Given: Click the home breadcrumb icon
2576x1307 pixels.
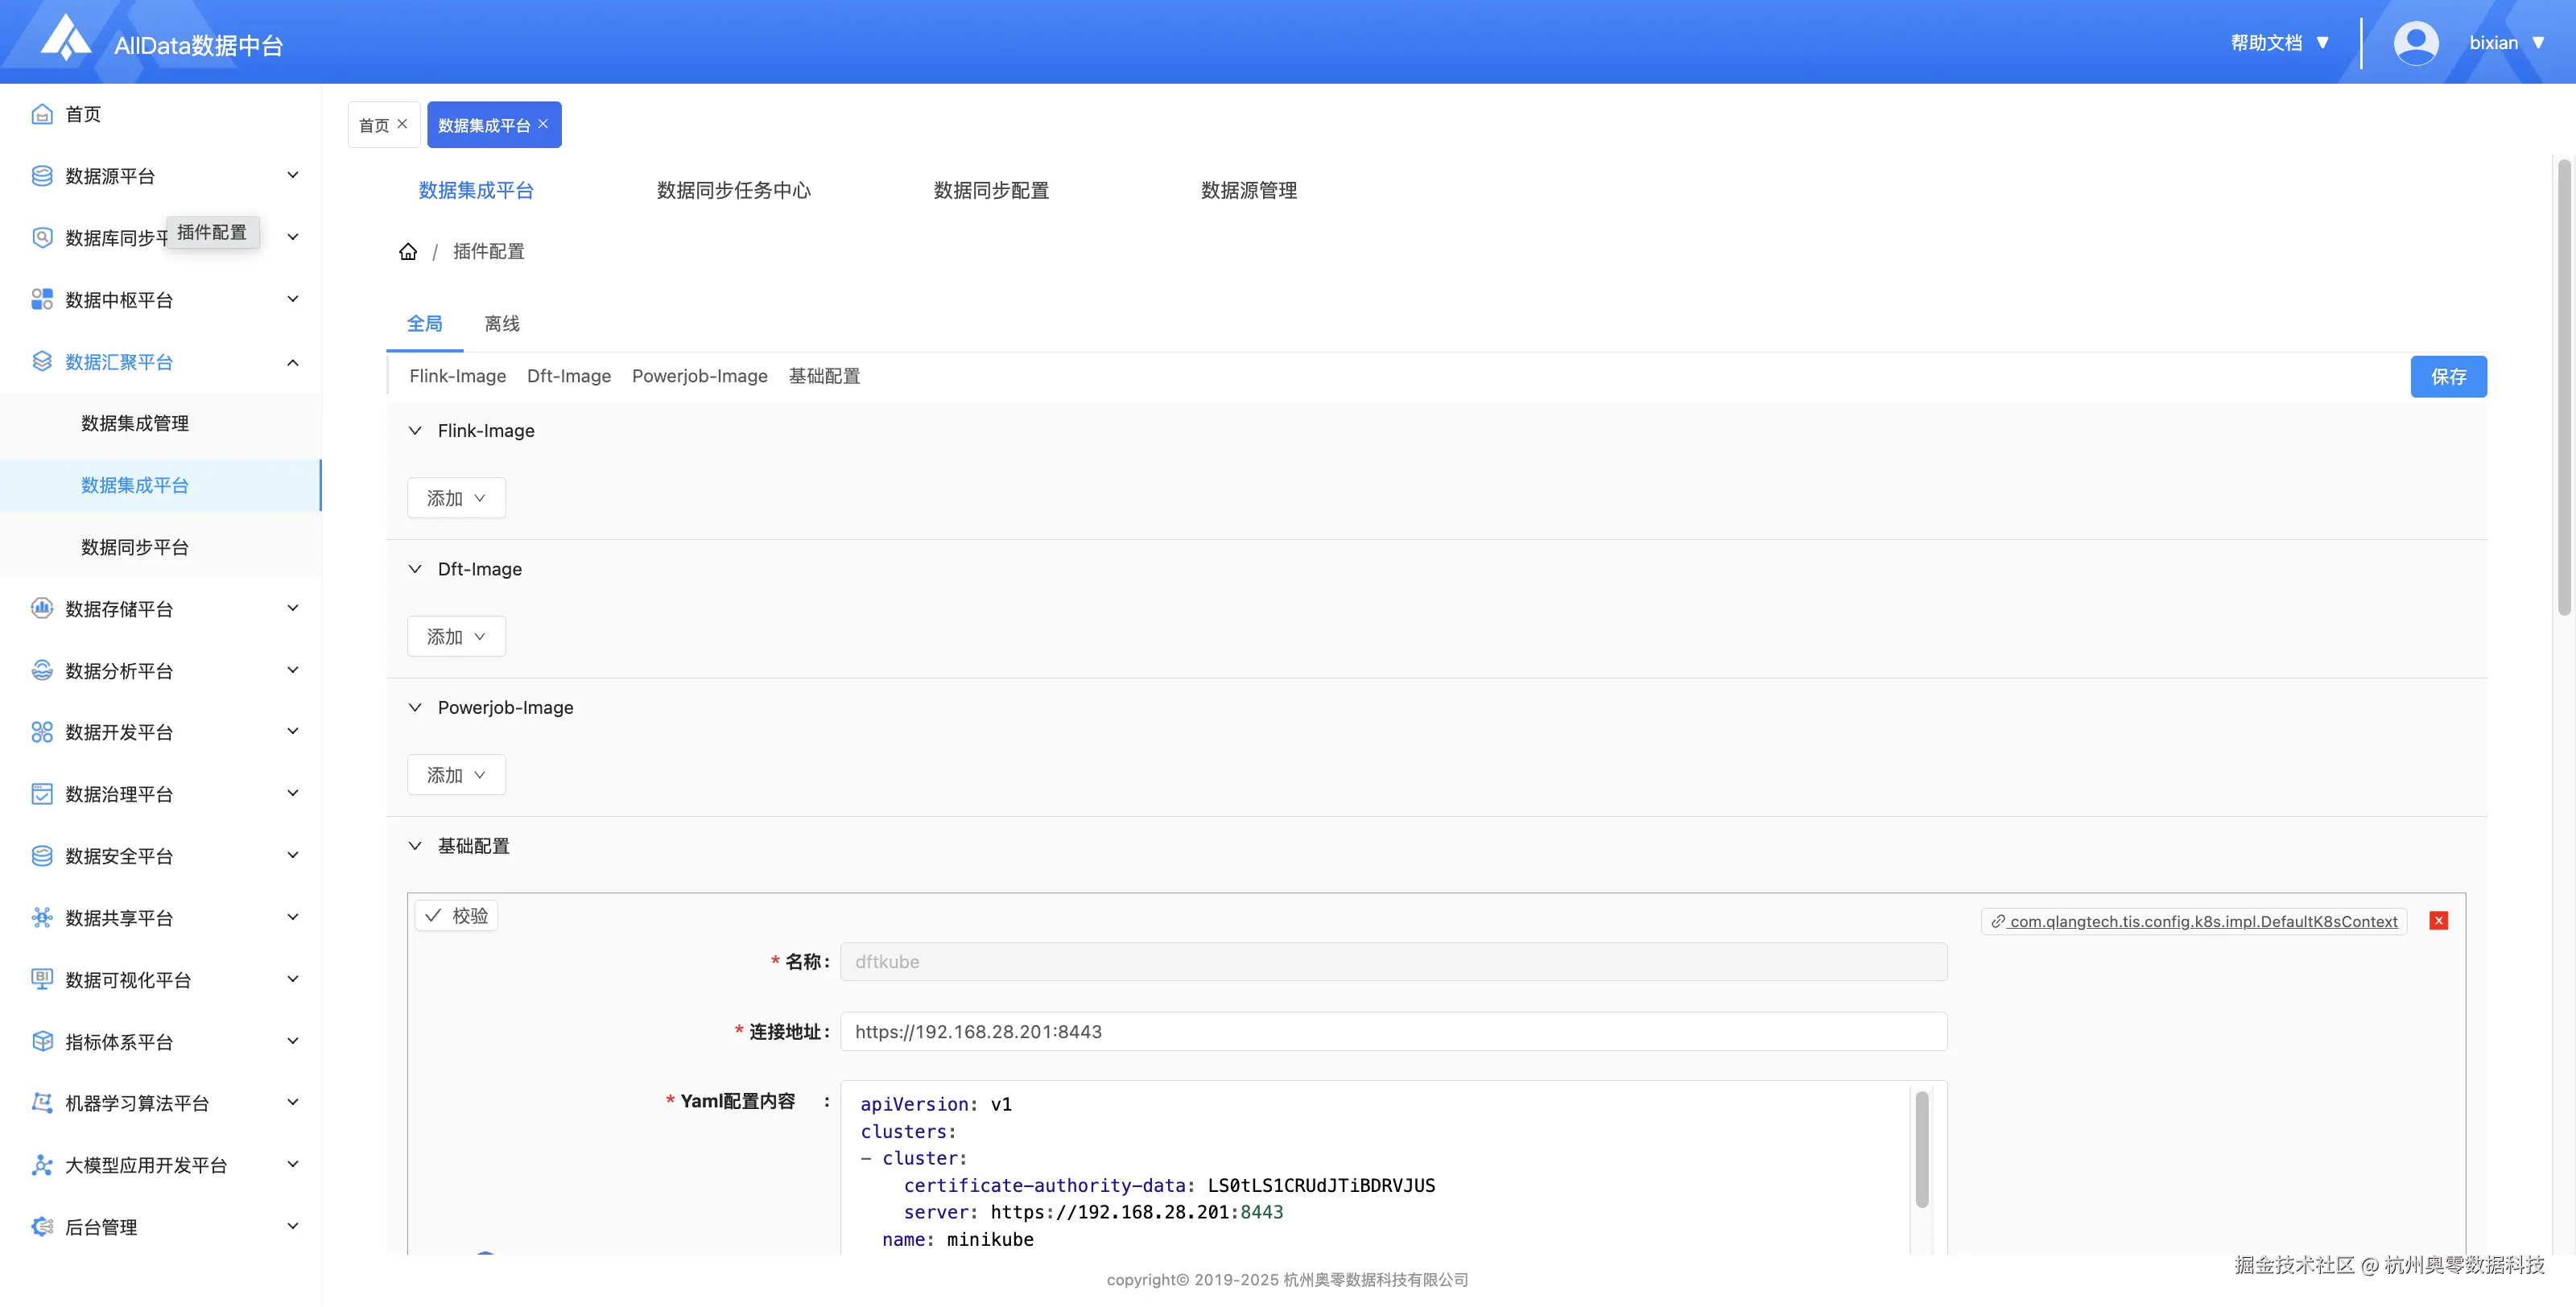Looking at the screenshot, I should pyautogui.click(x=408, y=251).
